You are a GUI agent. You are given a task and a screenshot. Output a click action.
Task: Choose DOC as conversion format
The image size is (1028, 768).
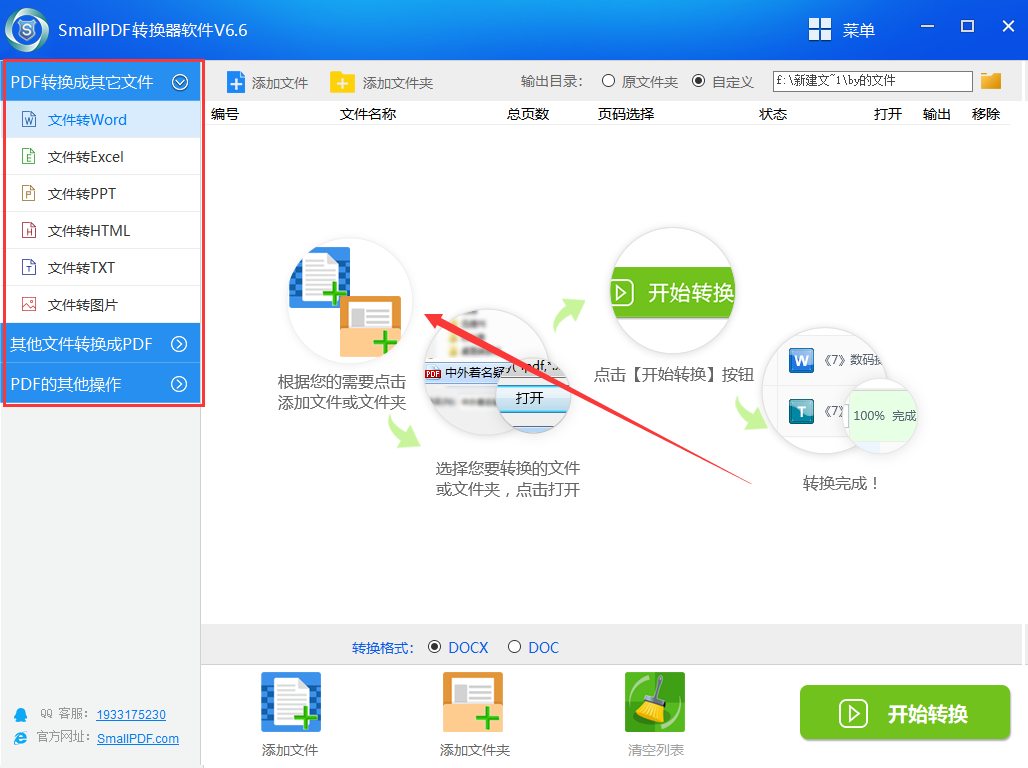point(515,647)
